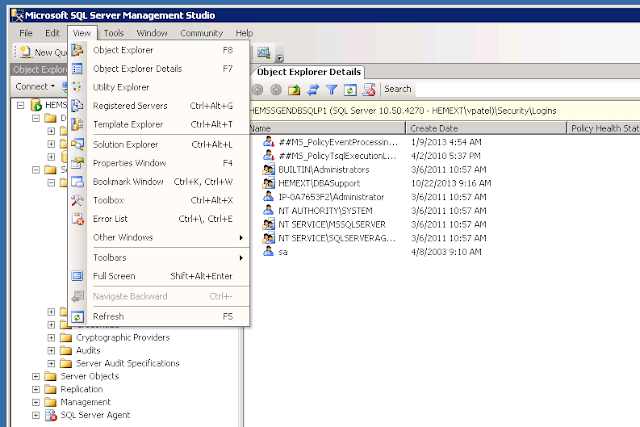Go back in Object Explorer Details

coord(258,89)
